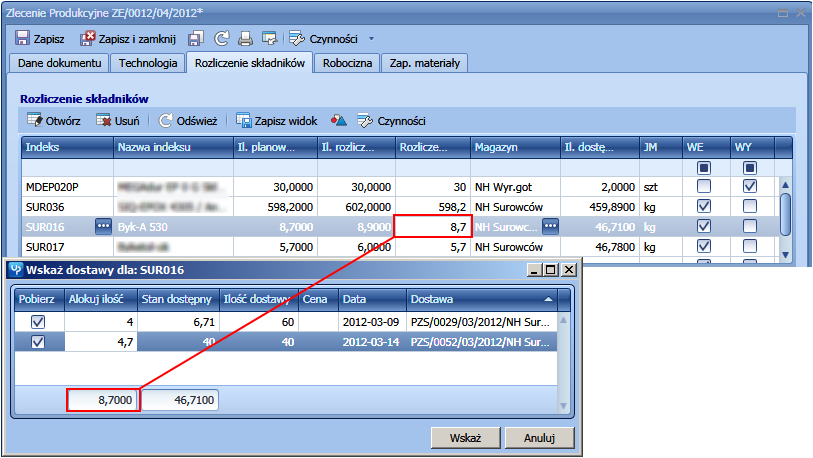Viewport: 813px width, 458px height.
Task: Open top toolbar Czynności dropdown arrow
Action: pos(372,39)
